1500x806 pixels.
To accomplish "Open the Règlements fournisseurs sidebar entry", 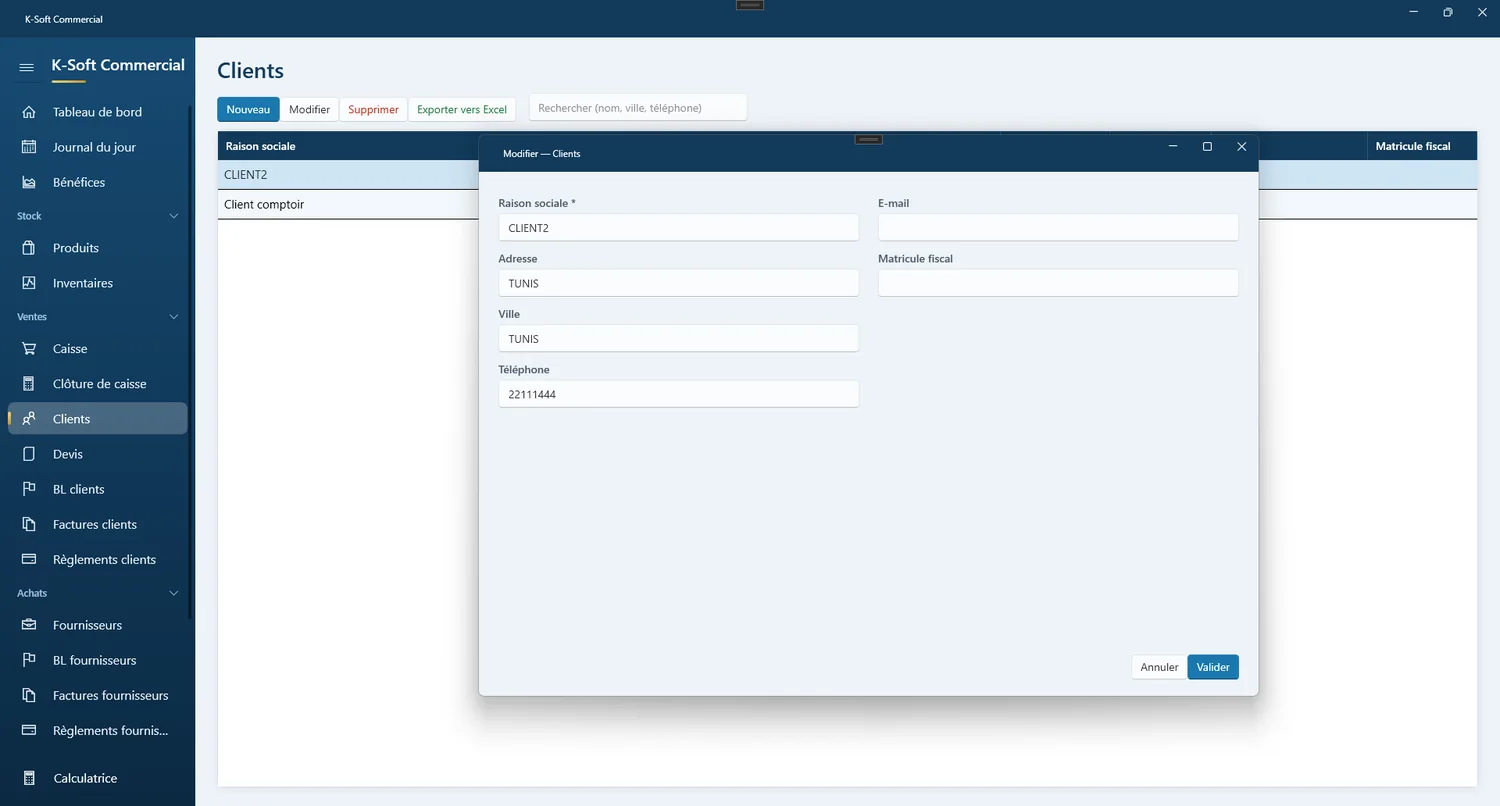I will click(98, 730).
